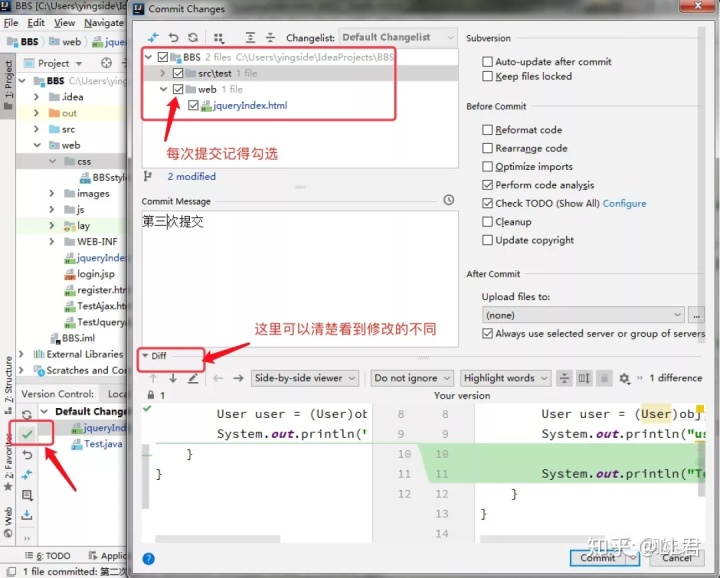This screenshot has height=578, width=720.
Task: Click Collapse All icon in commit toolbar
Action: (x=270, y=38)
